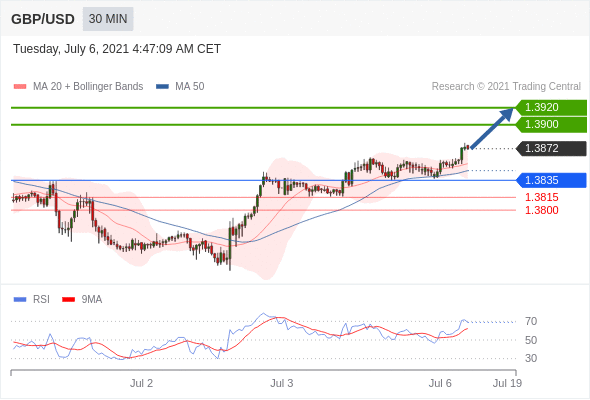
Task: Click the pink MA 20 Bollinger legend swatch
Action: [x=20, y=87]
